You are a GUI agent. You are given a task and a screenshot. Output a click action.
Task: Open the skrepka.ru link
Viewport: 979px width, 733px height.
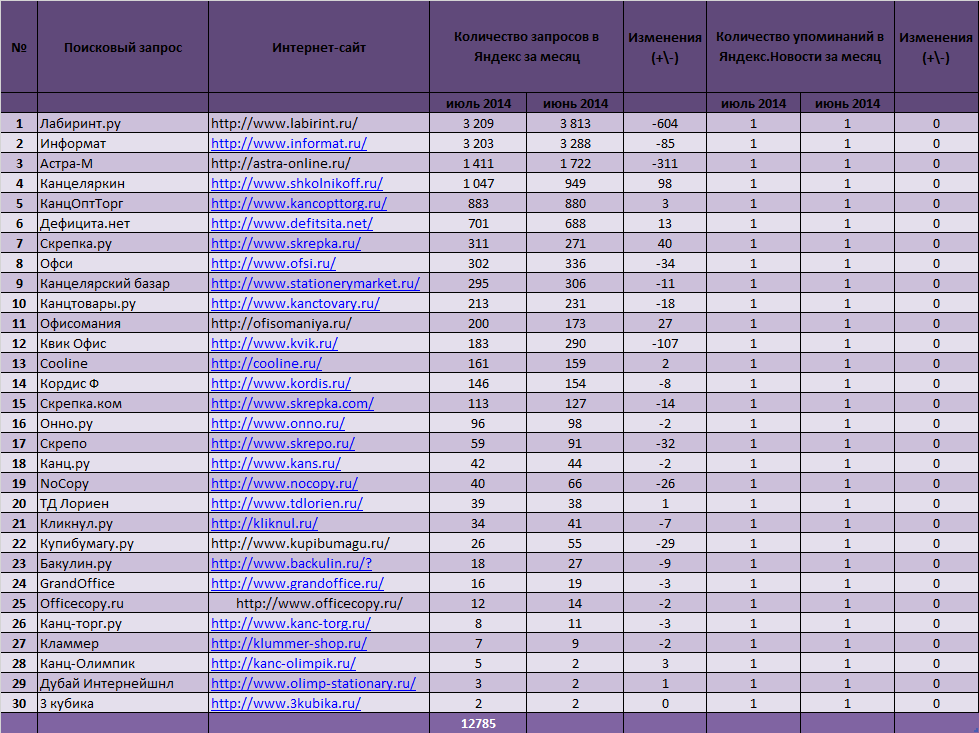tap(285, 244)
